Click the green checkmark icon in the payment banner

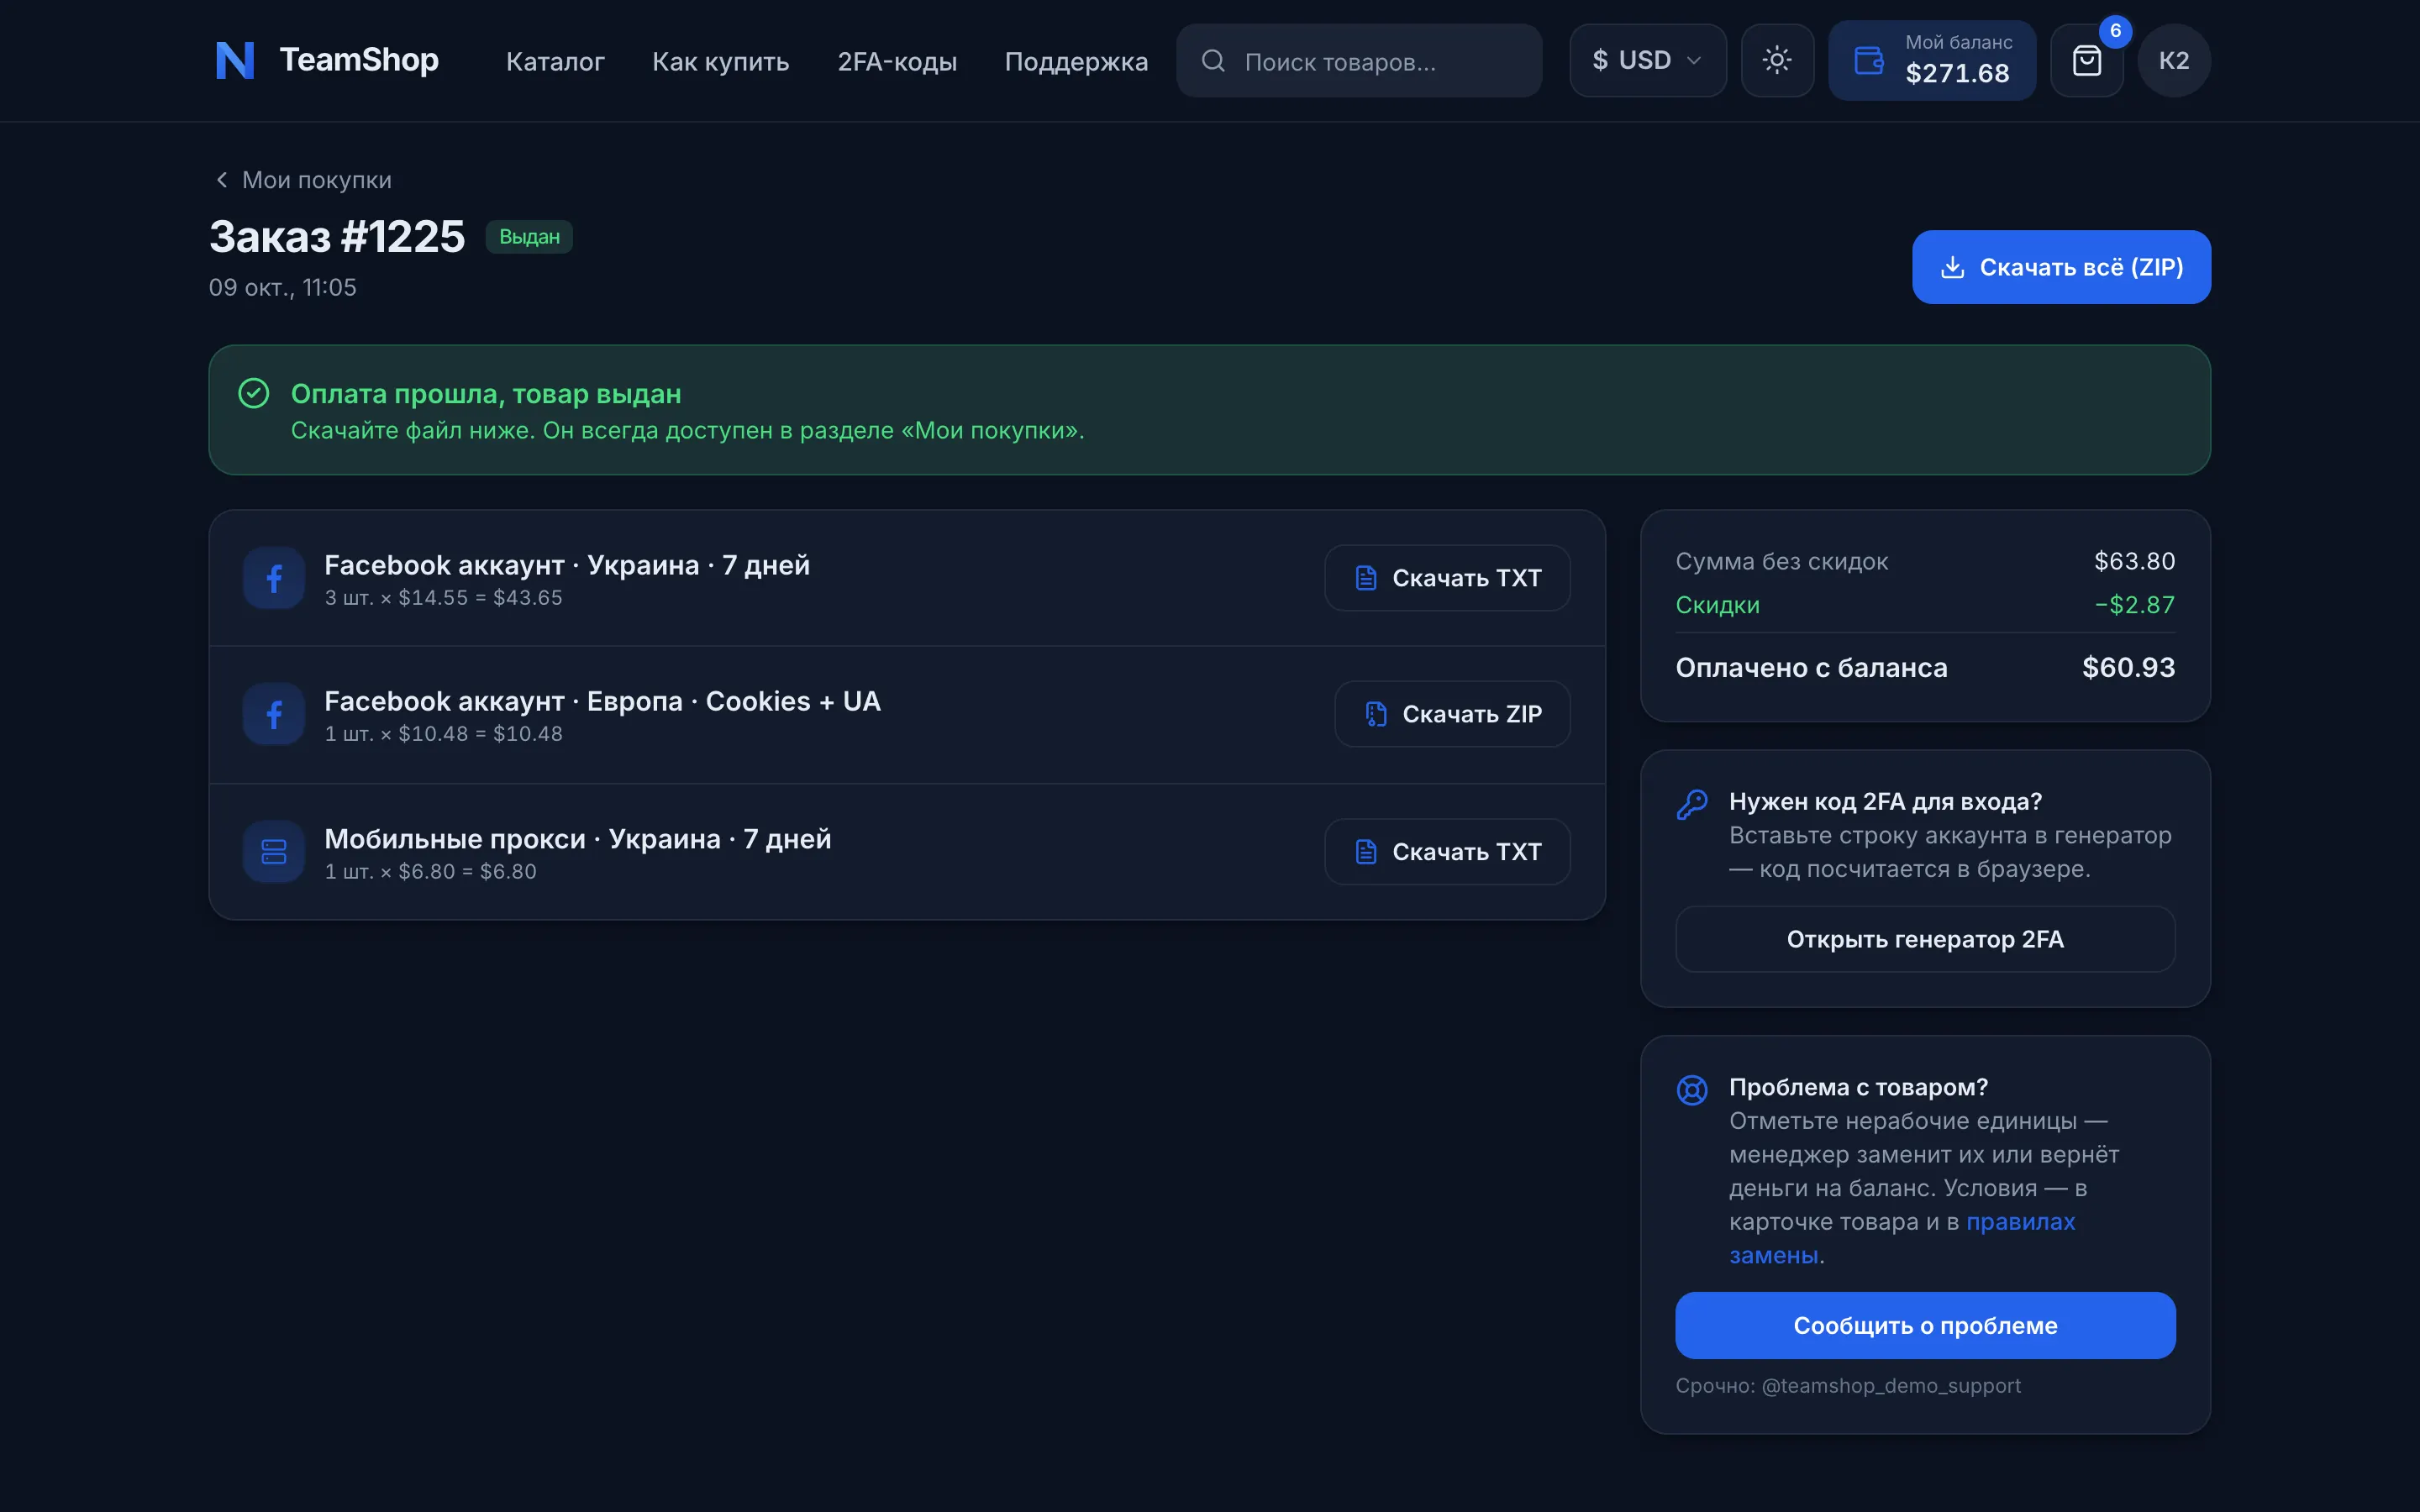pyautogui.click(x=254, y=393)
